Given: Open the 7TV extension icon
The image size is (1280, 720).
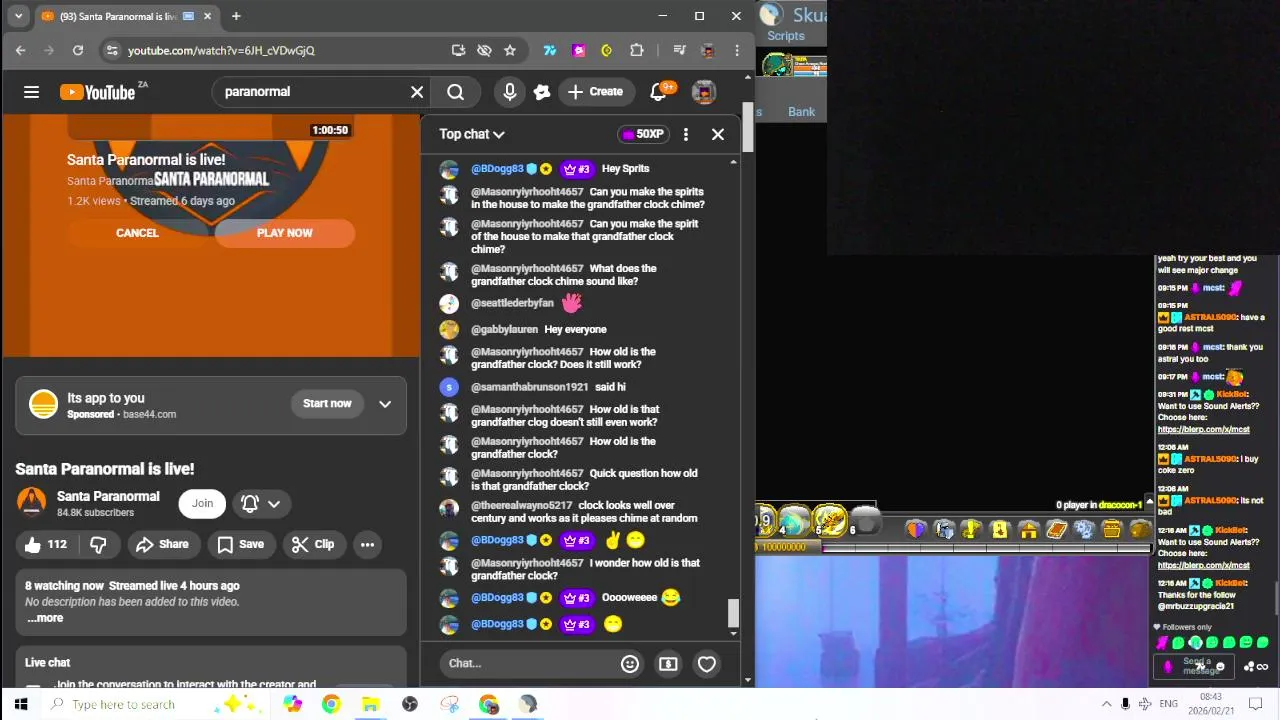Looking at the screenshot, I should [549, 50].
